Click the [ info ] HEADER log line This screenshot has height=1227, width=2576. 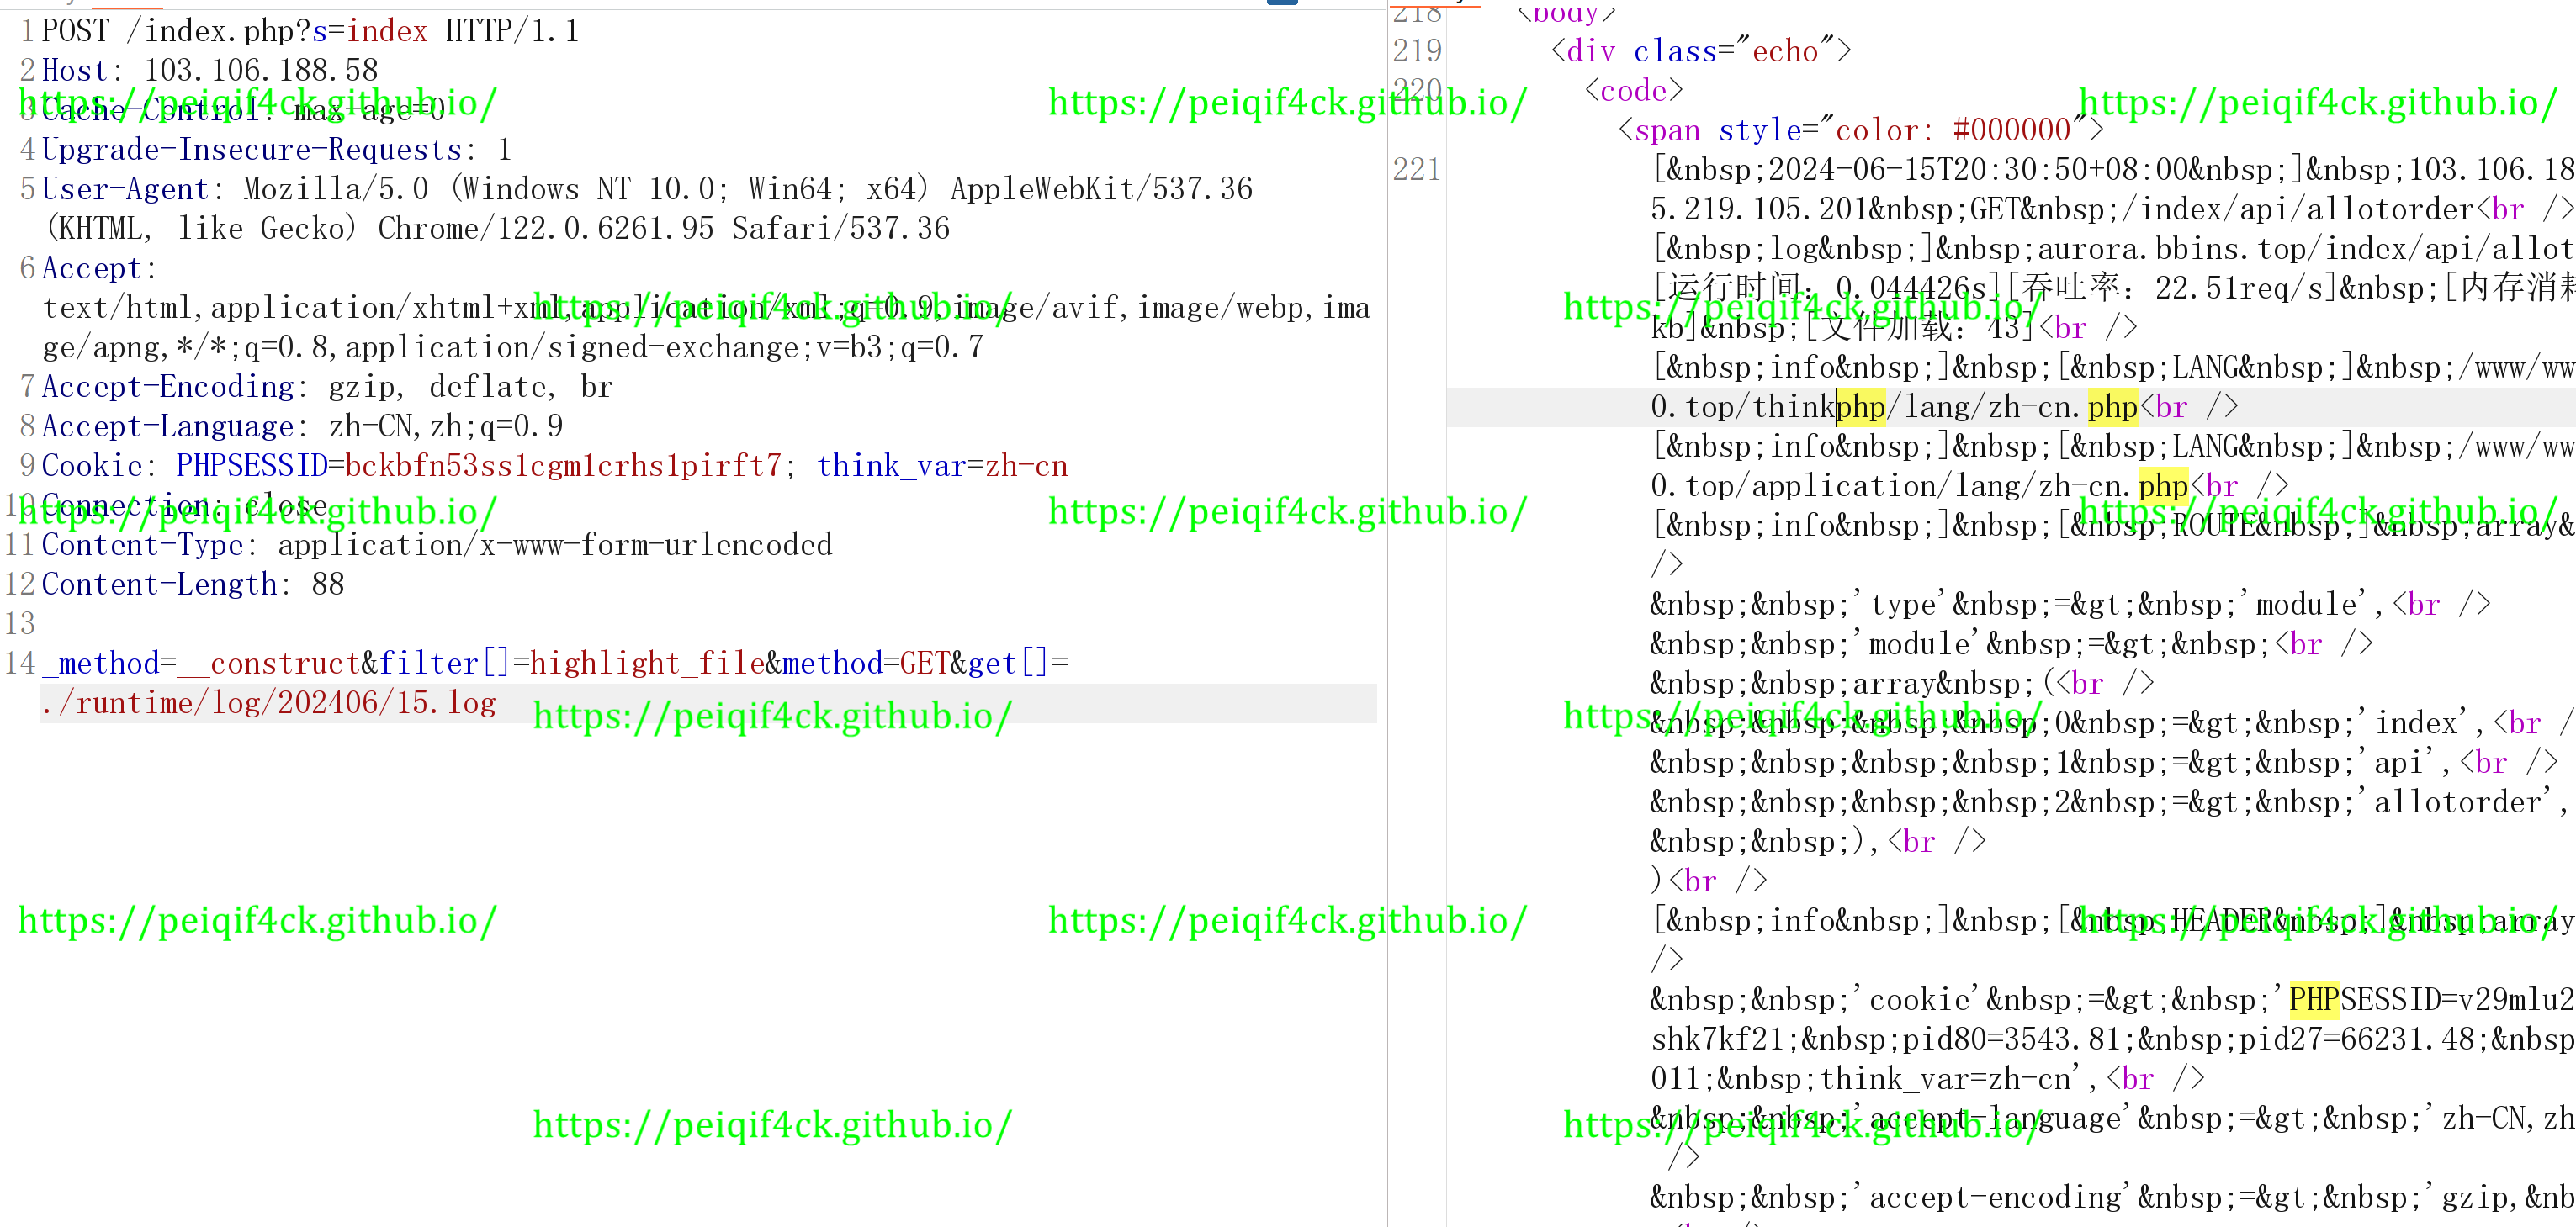tap(2113, 920)
